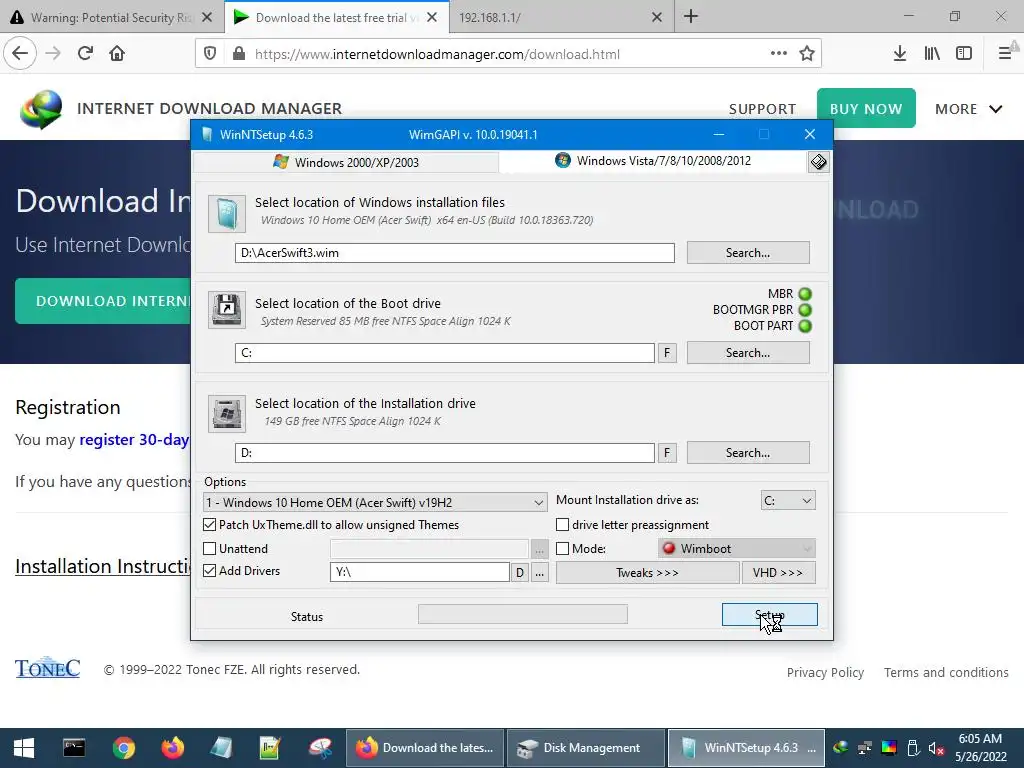This screenshot has width=1024, height=768.
Task: Click the BOOT PART green status light
Action: (x=805, y=326)
